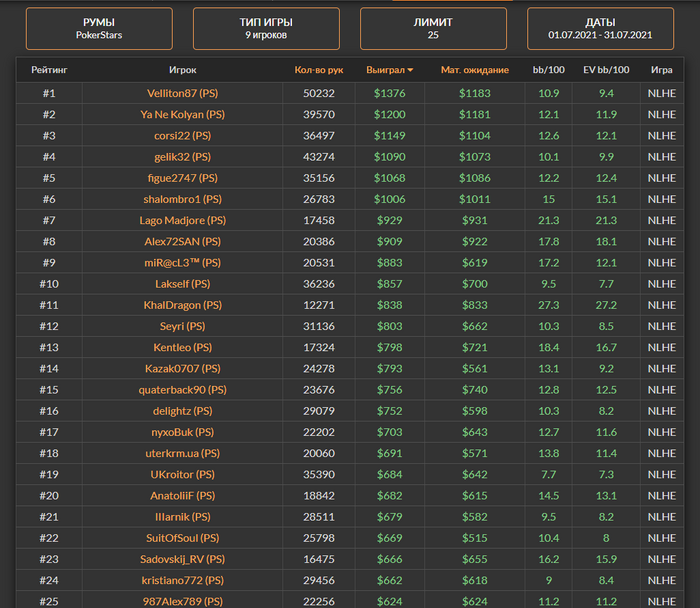This screenshot has height=608, width=700.
Task: Click the bb/100 column header
Action: coord(548,70)
